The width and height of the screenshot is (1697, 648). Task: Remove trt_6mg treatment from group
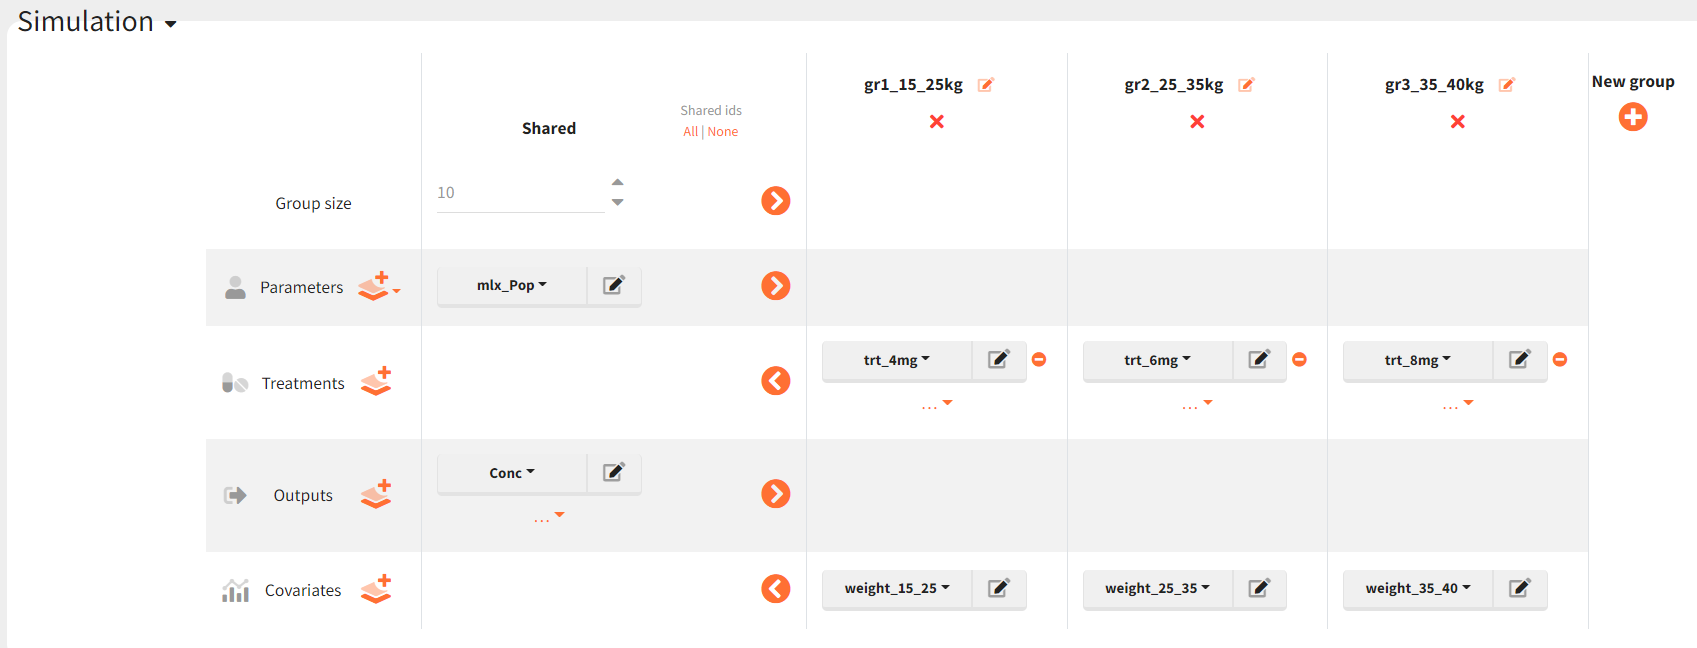pos(1299,360)
